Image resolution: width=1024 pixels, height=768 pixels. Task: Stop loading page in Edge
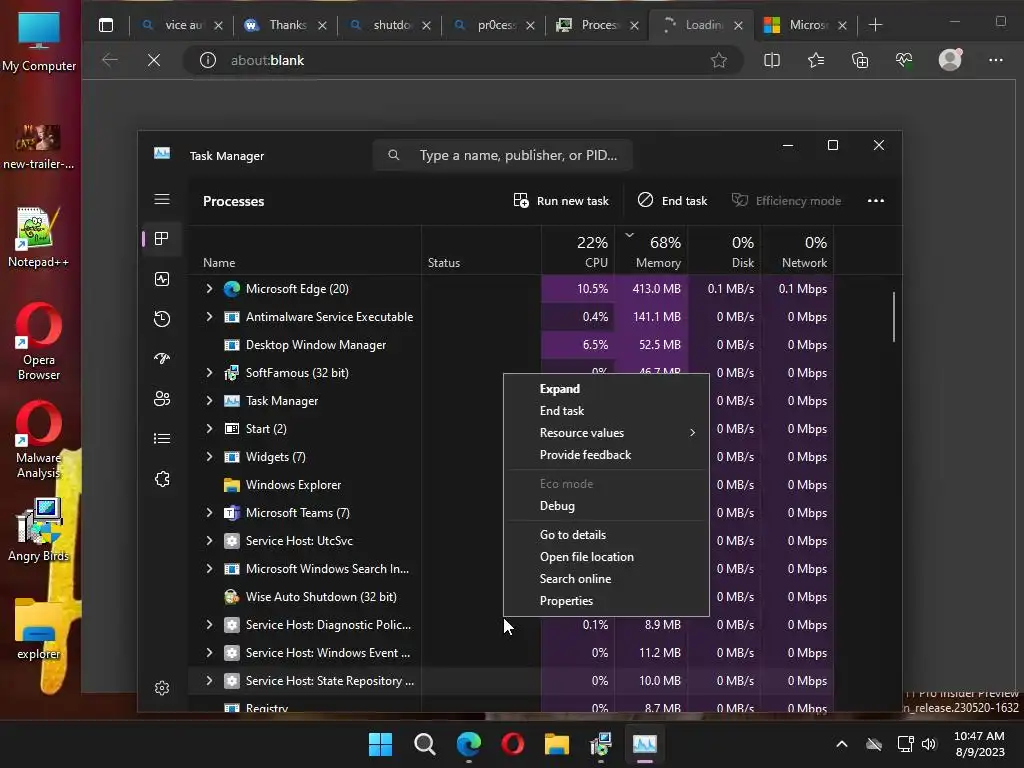click(154, 60)
